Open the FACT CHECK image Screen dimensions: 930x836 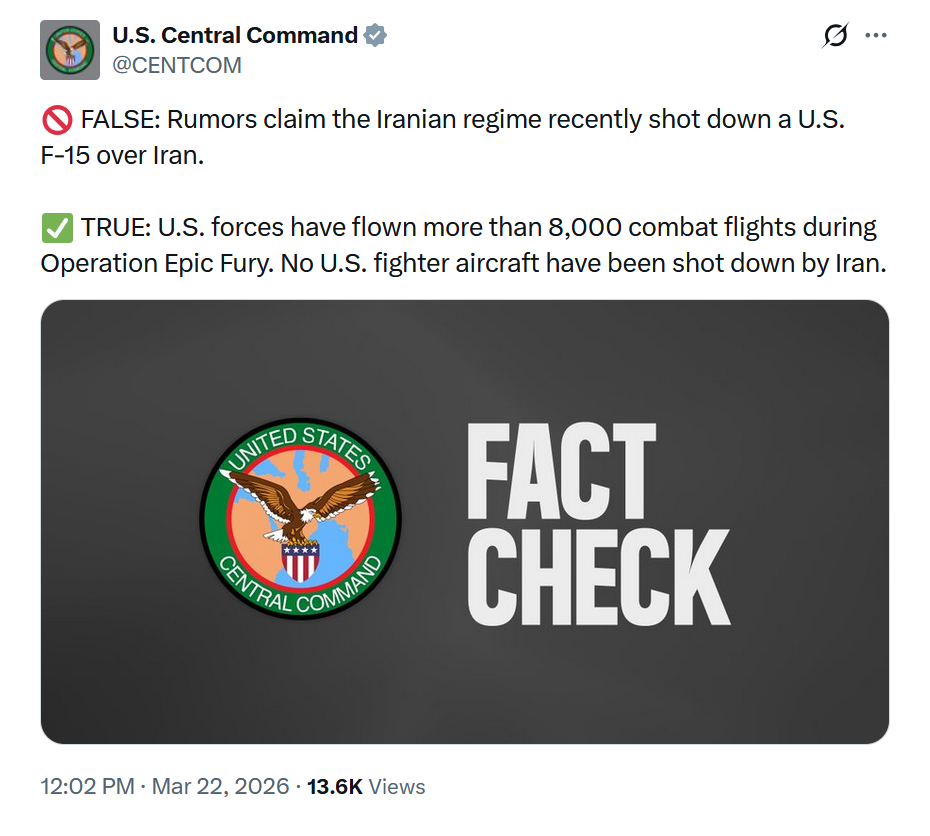pos(464,522)
